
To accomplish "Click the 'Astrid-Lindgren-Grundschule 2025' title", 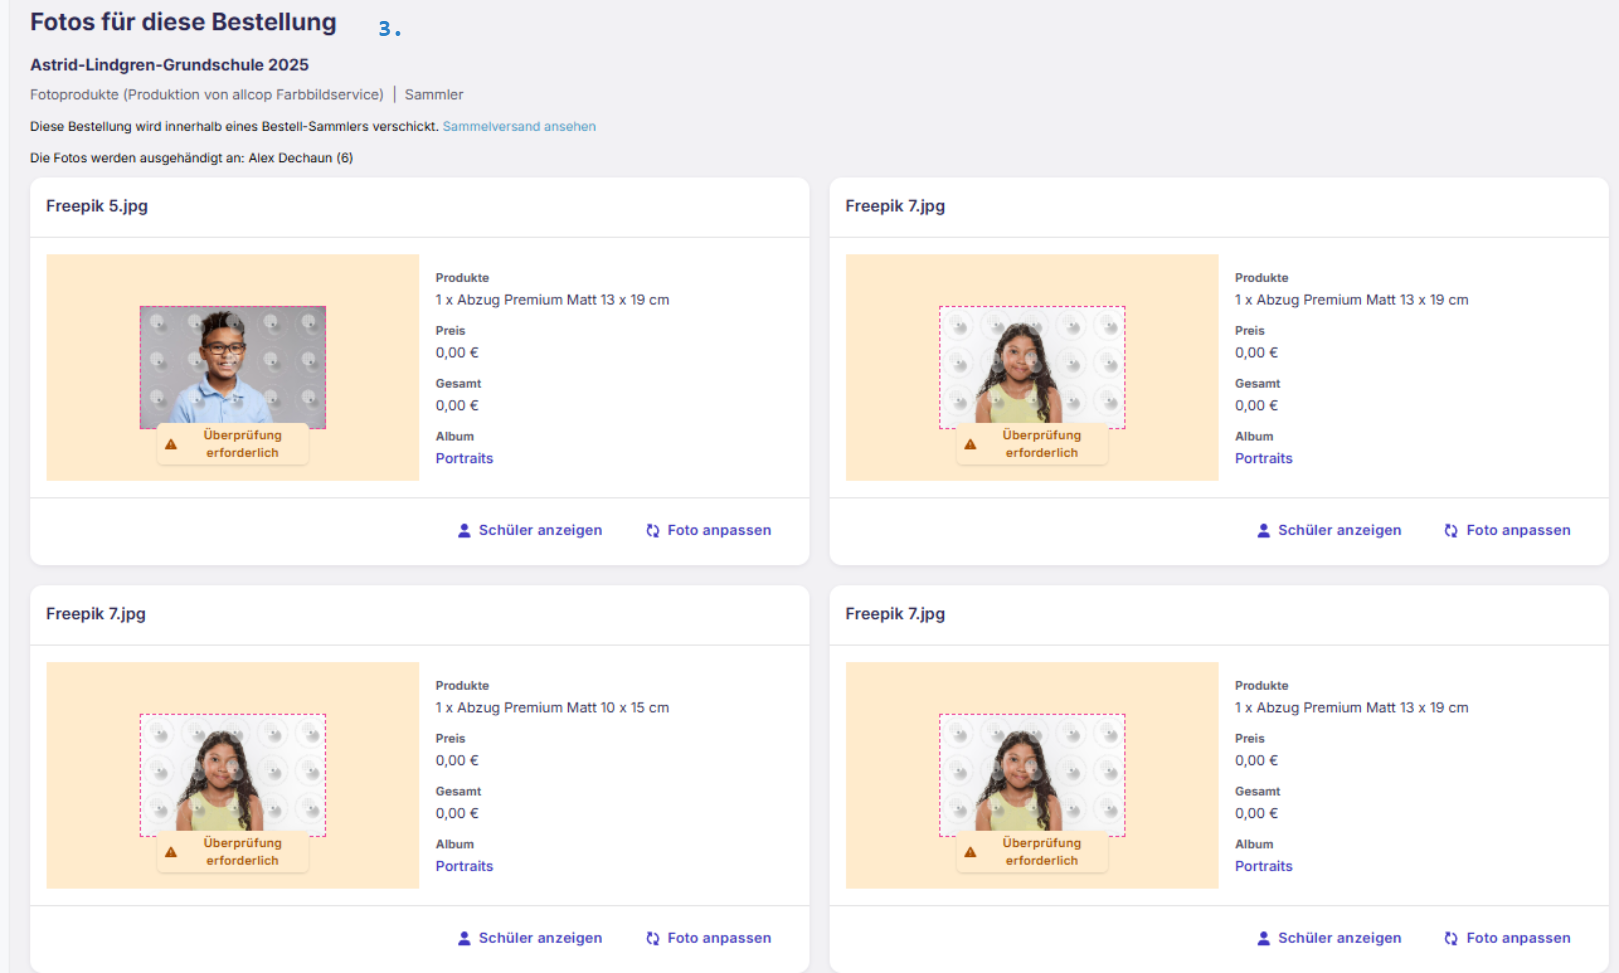I will [x=169, y=65].
